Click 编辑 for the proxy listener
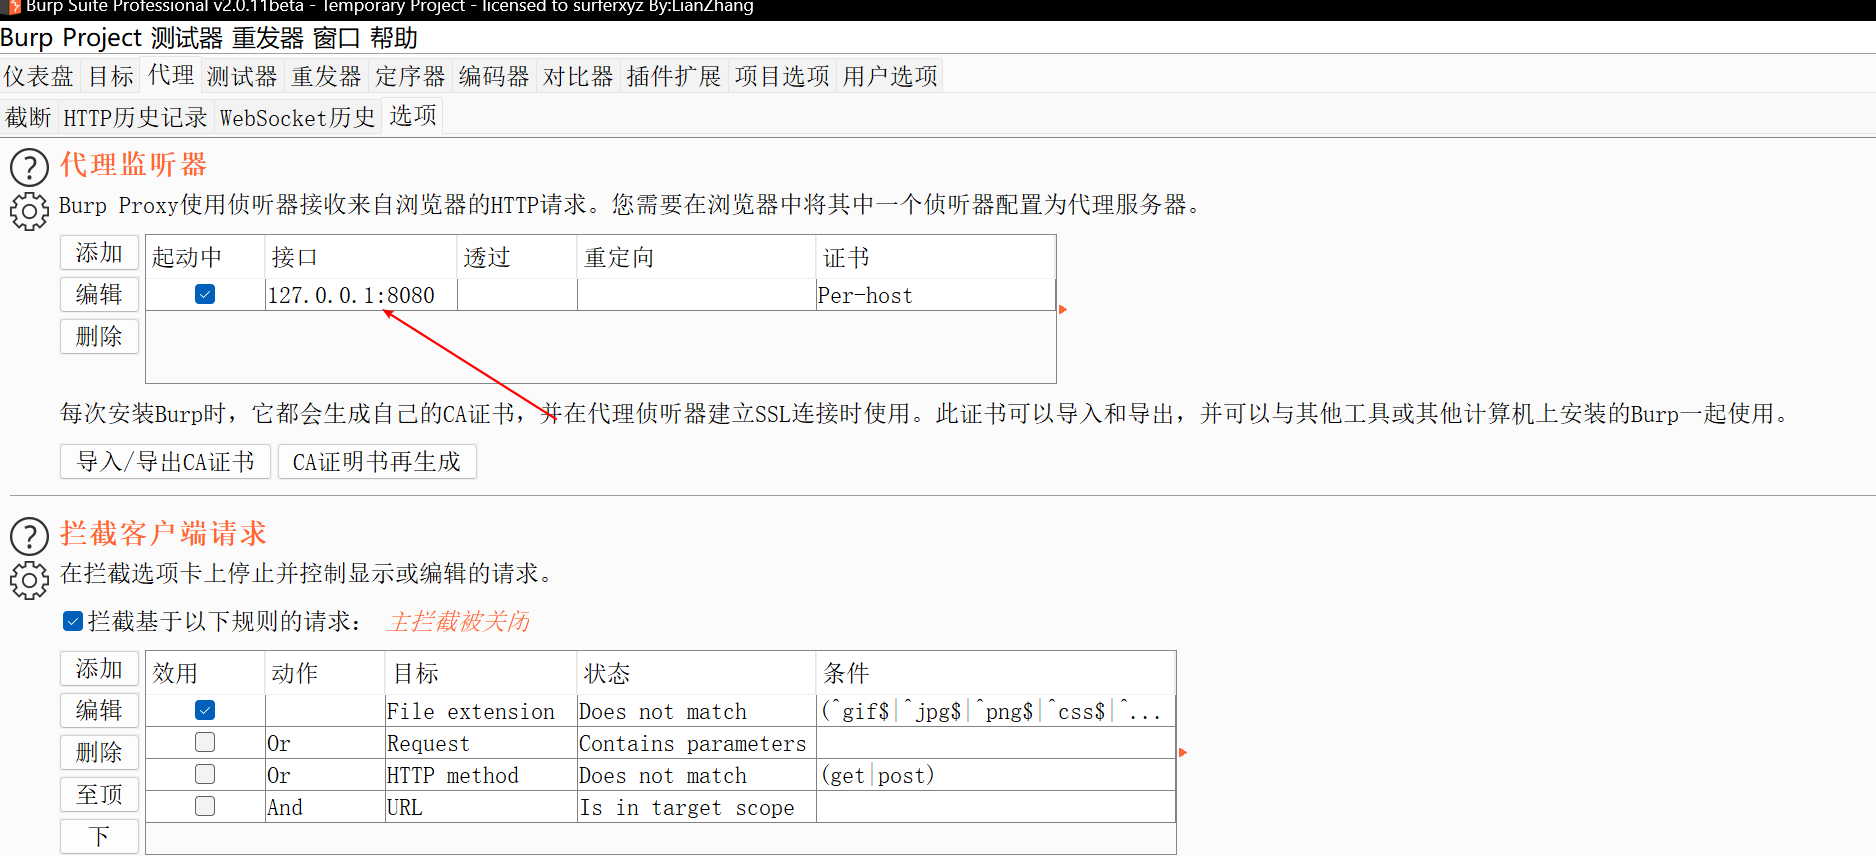 [99, 294]
